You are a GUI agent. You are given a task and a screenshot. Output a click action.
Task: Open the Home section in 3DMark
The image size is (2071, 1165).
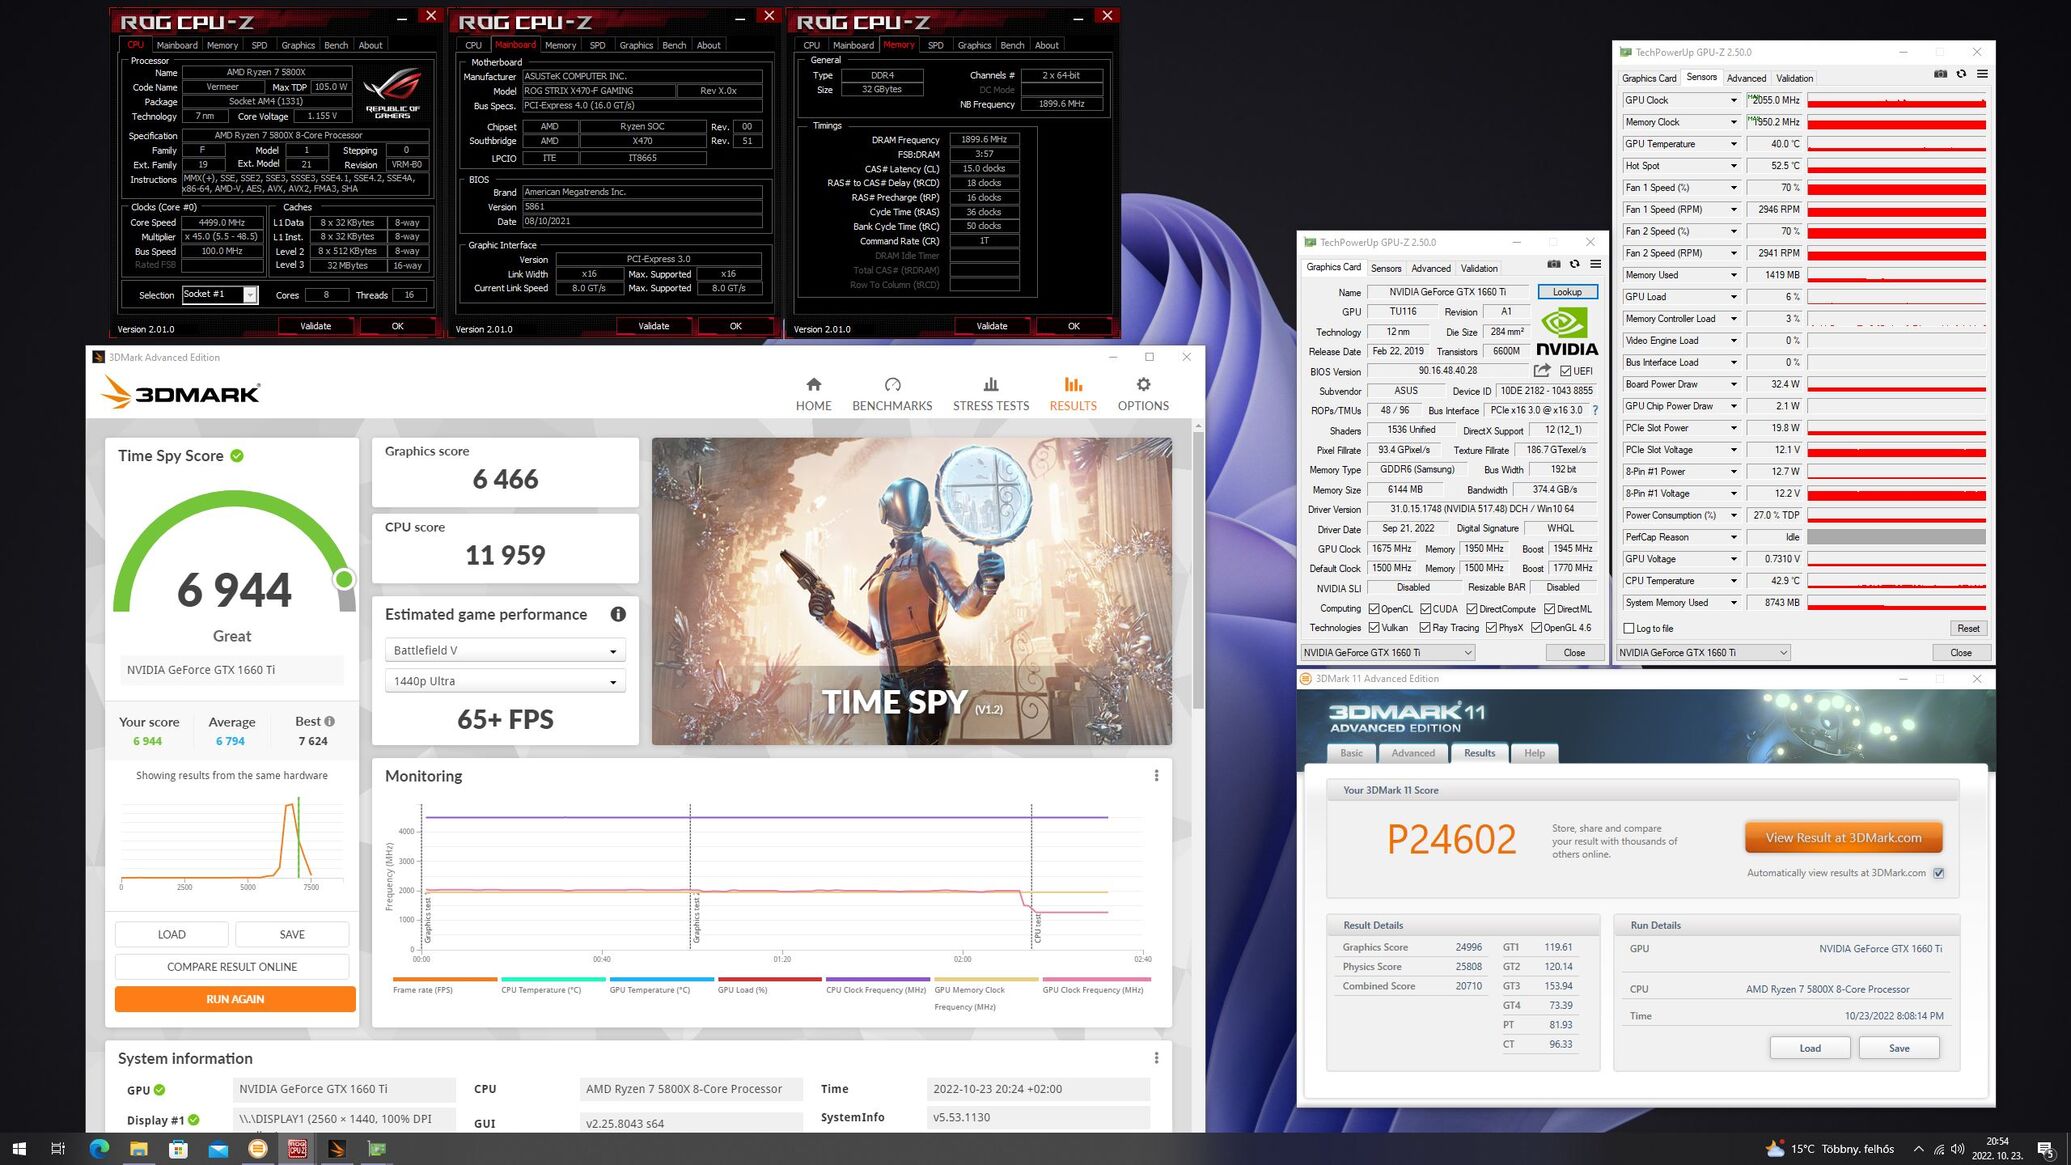pos(813,394)
